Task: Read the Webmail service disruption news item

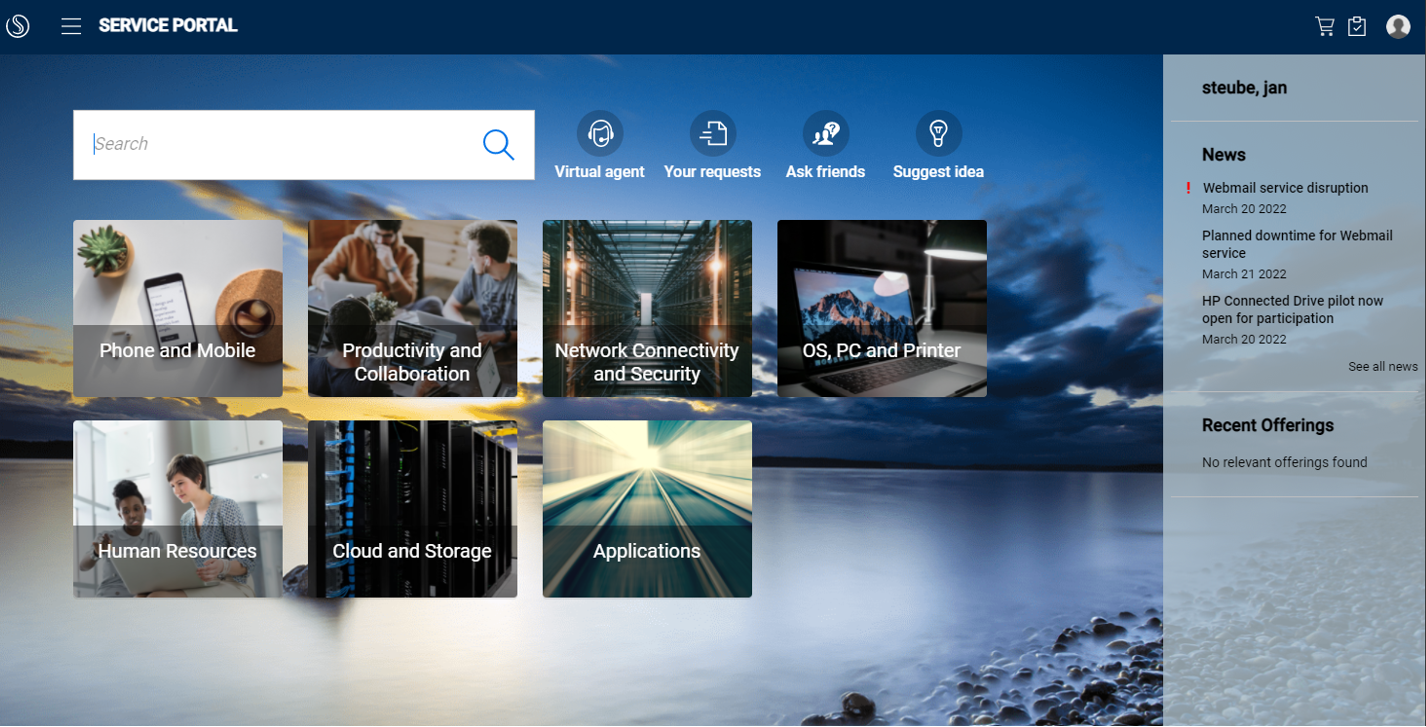Action: tap(1285, 188)
